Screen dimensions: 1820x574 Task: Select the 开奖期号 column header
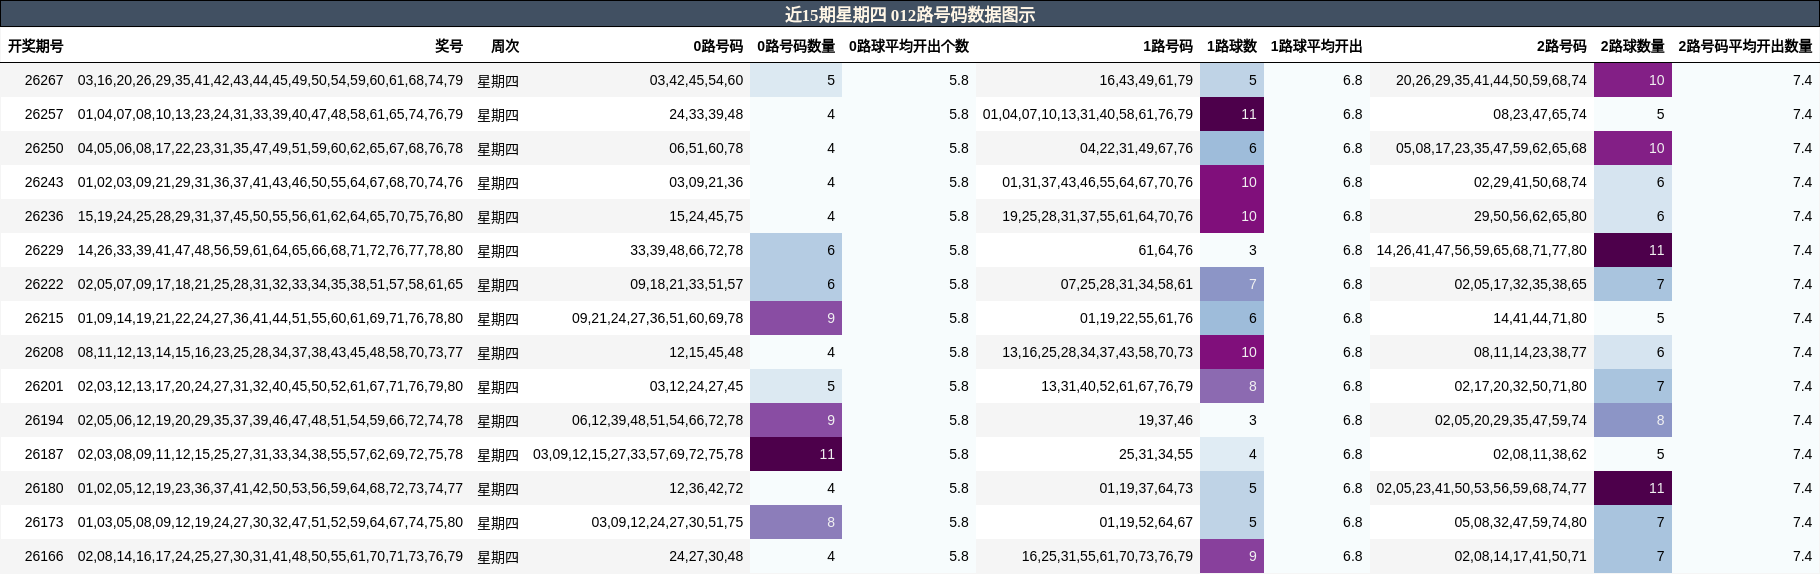point(36,46)
